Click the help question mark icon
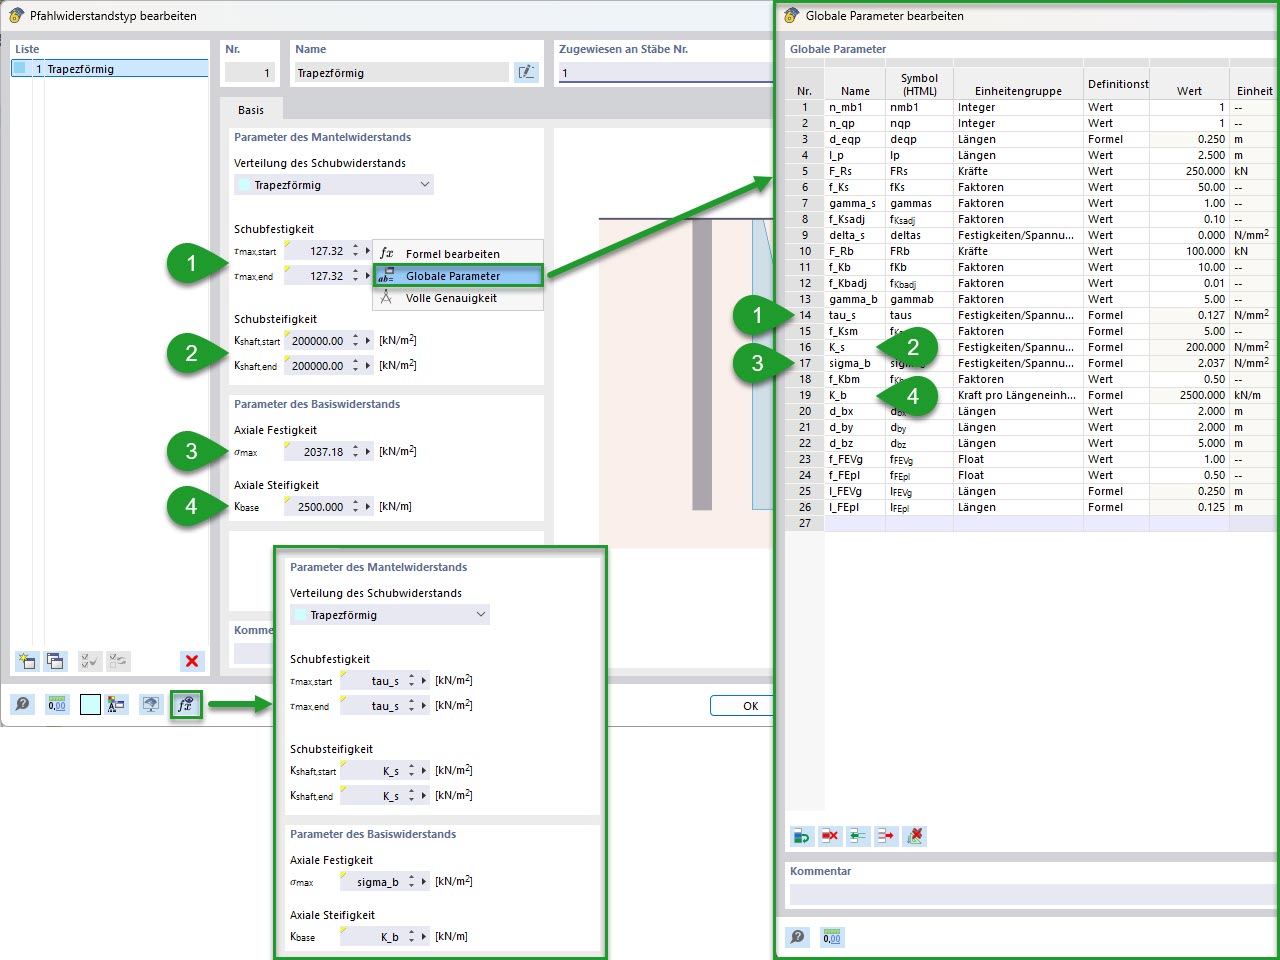1280x960 pixels. click(22, 704)
